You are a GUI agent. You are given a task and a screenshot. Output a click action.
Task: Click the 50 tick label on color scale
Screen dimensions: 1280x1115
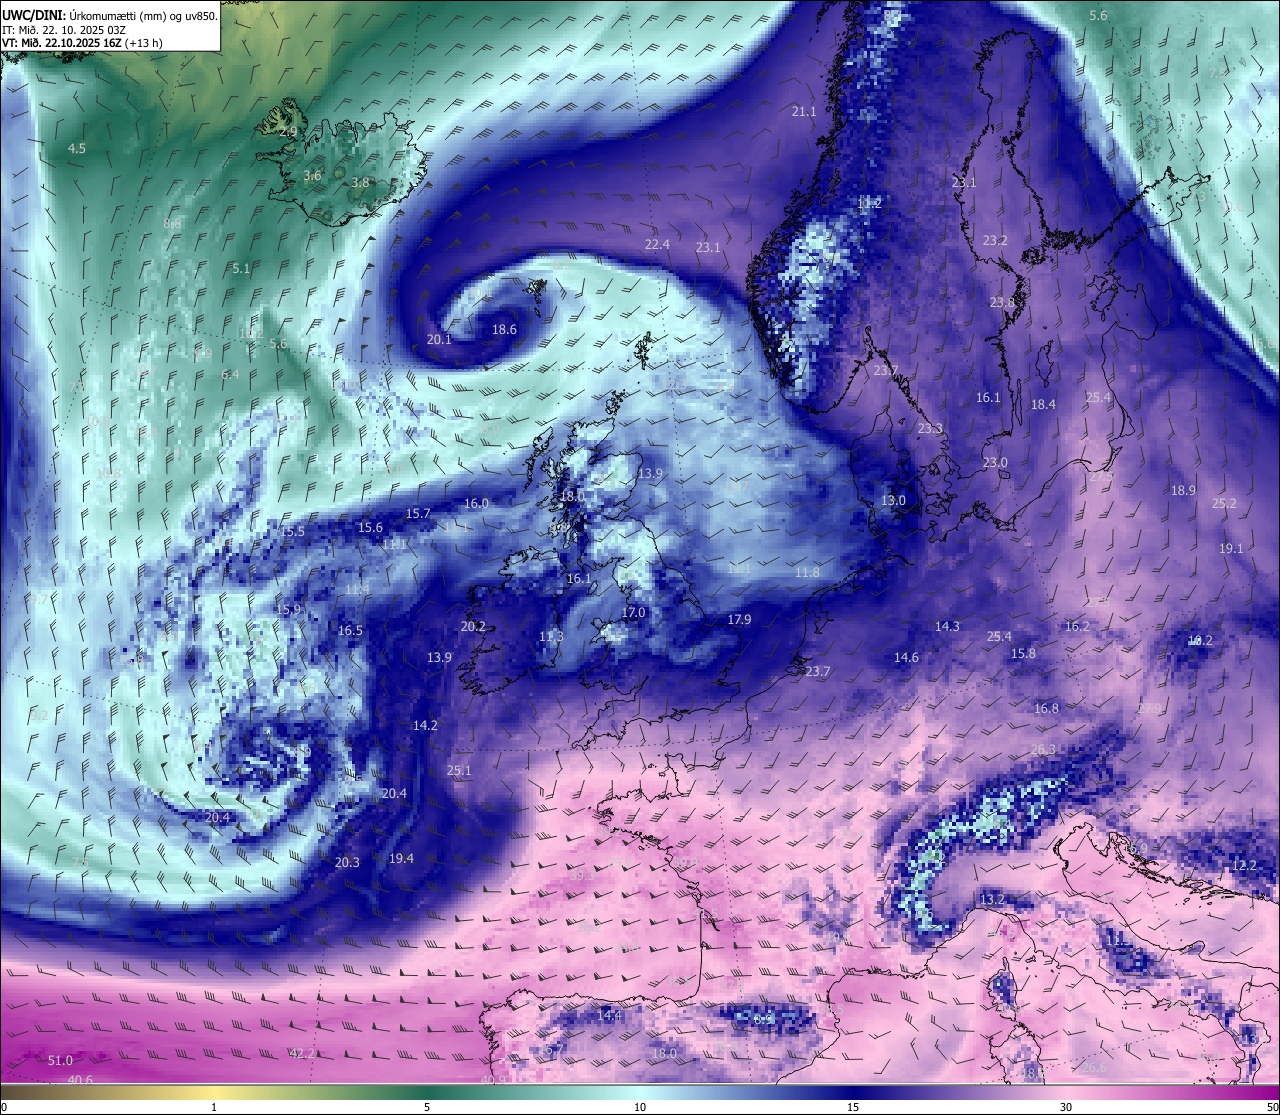(1272, 1107)
